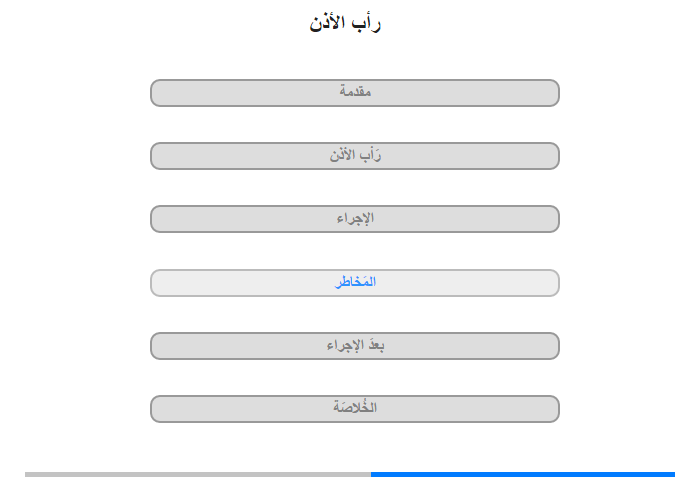Click the blue المَخاطر label text

pos(355,282)
